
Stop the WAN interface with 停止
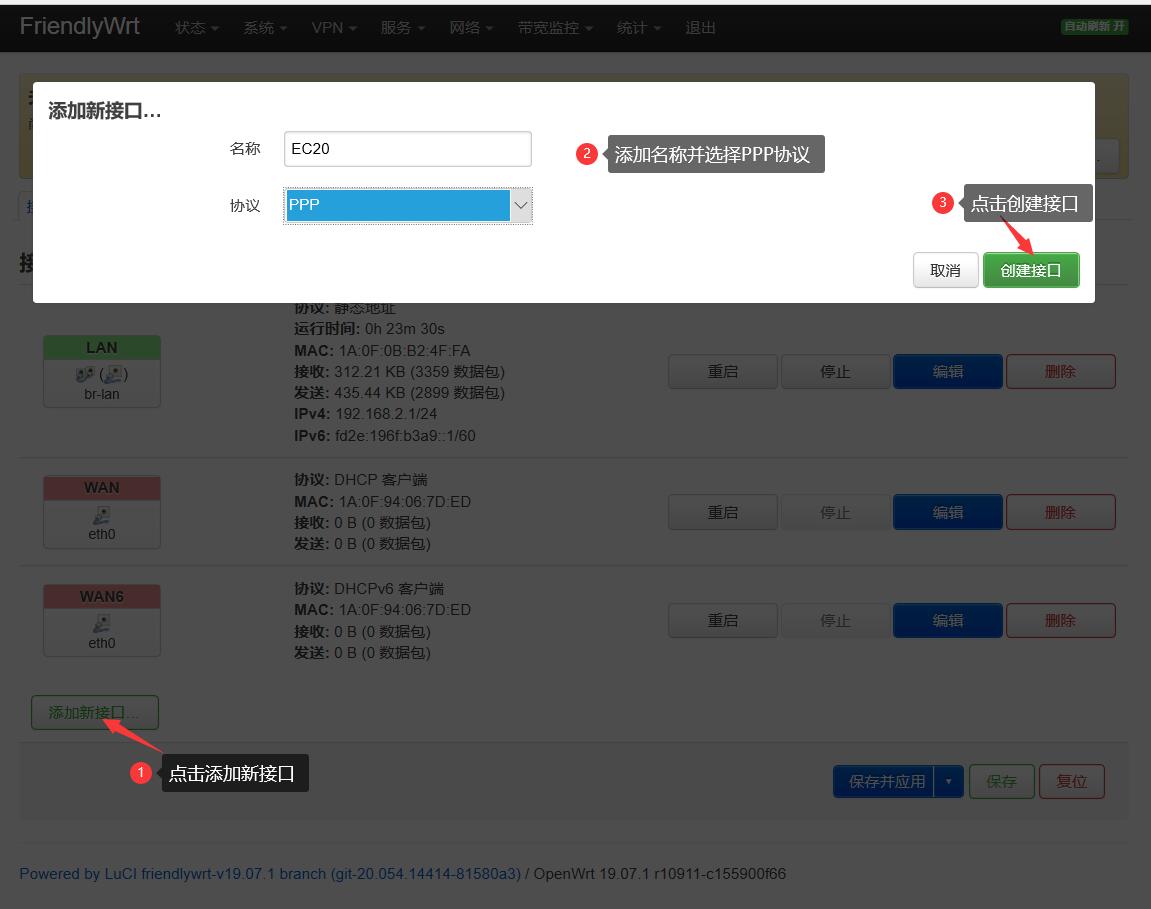pyautogui.click(x=835, y=511)
